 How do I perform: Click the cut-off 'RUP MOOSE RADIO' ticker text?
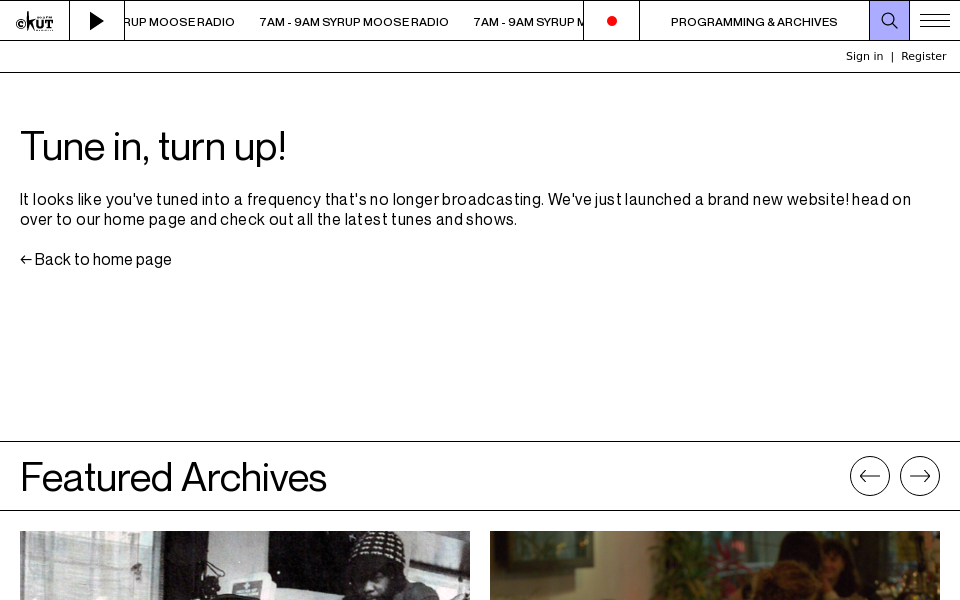179,22
